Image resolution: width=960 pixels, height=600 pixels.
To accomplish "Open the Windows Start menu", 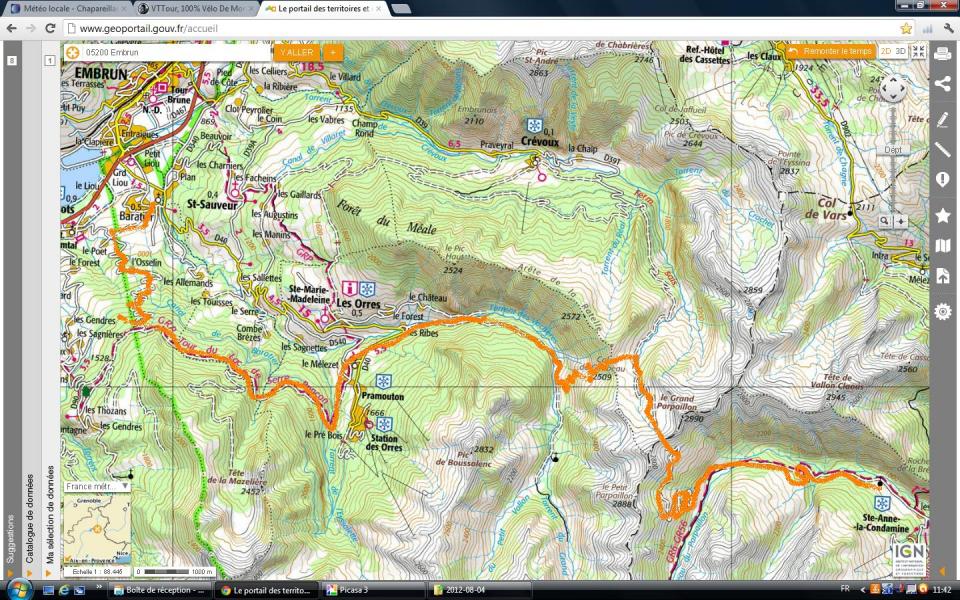I will tap(18, 590).
